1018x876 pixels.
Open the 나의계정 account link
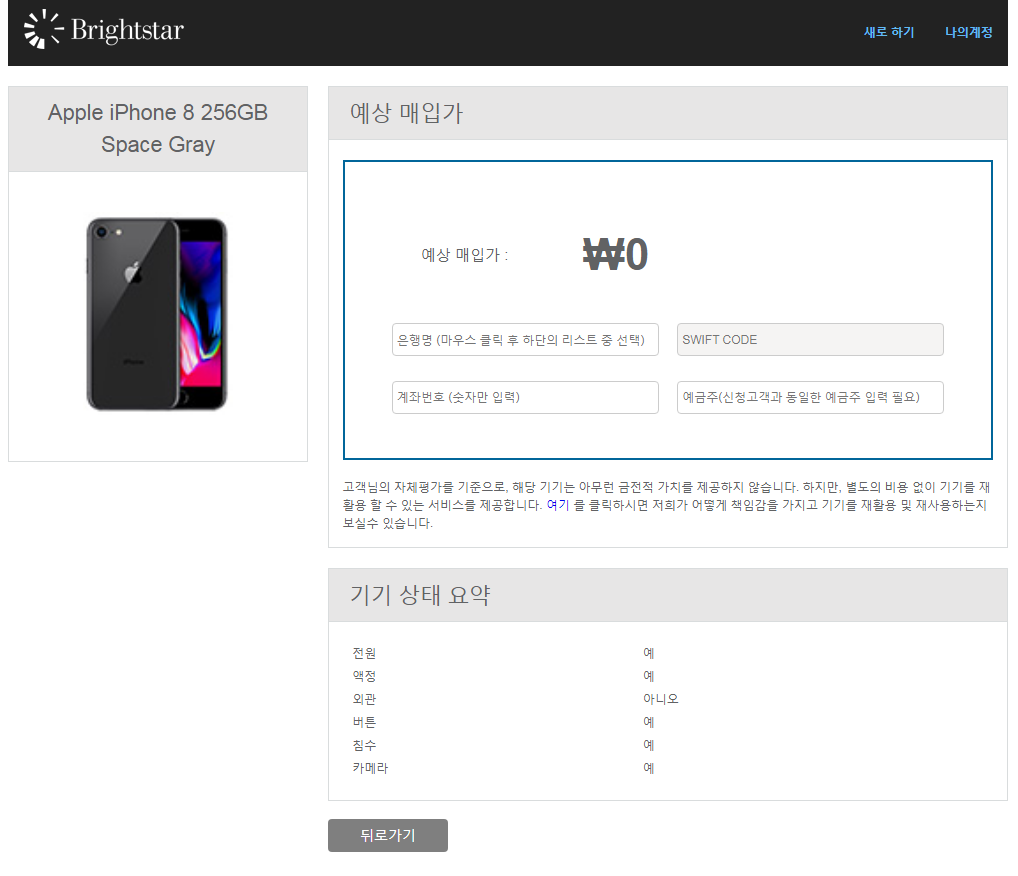tap(969, 32)
